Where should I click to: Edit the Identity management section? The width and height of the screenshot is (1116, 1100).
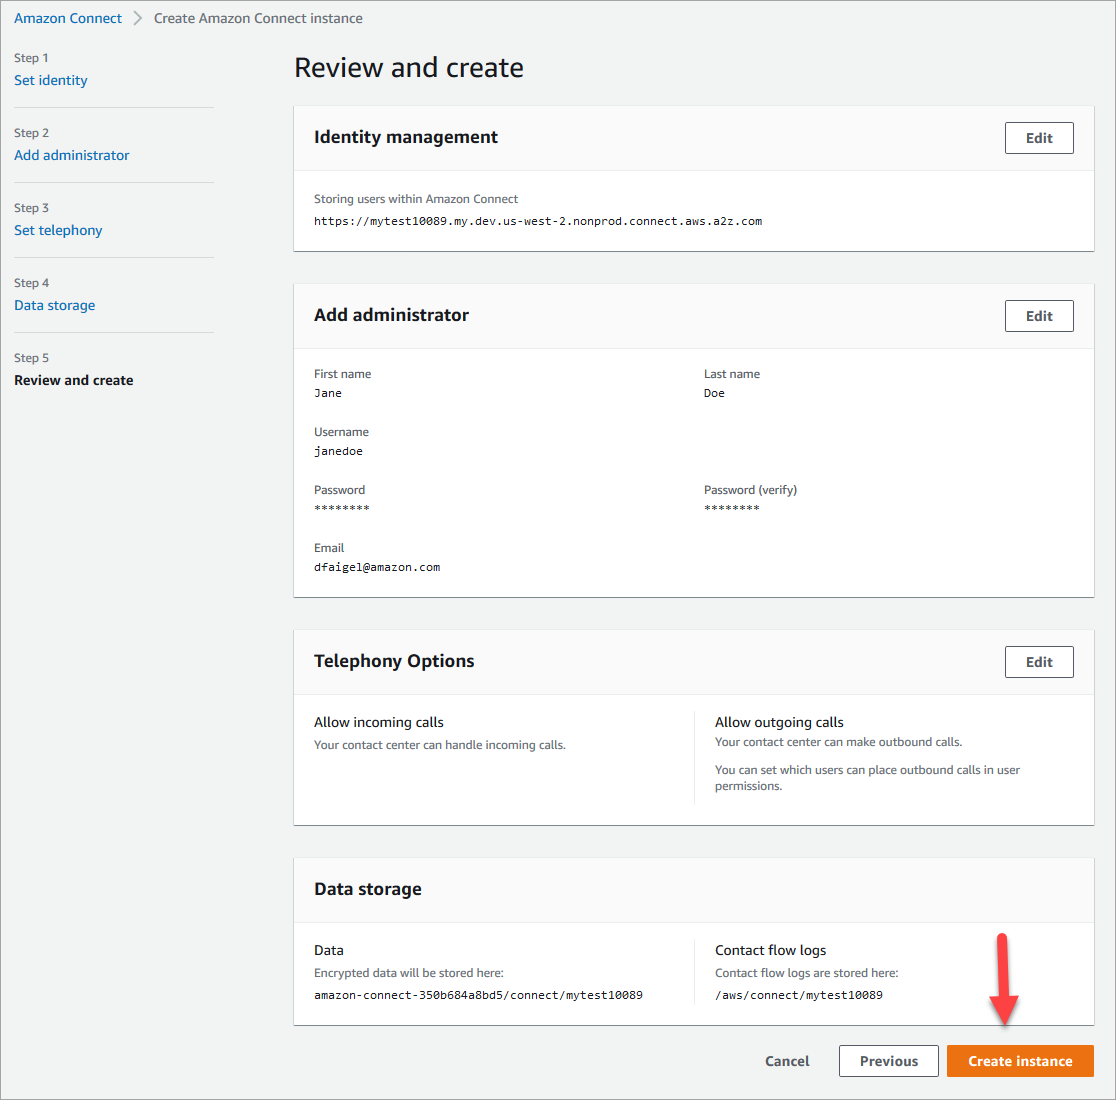pos(1039,137)
